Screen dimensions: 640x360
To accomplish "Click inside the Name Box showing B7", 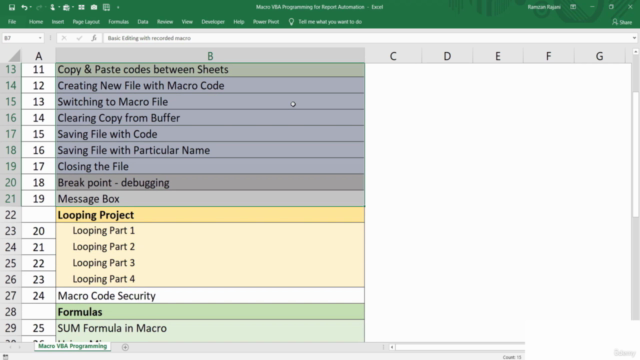I will pos(20,38).
